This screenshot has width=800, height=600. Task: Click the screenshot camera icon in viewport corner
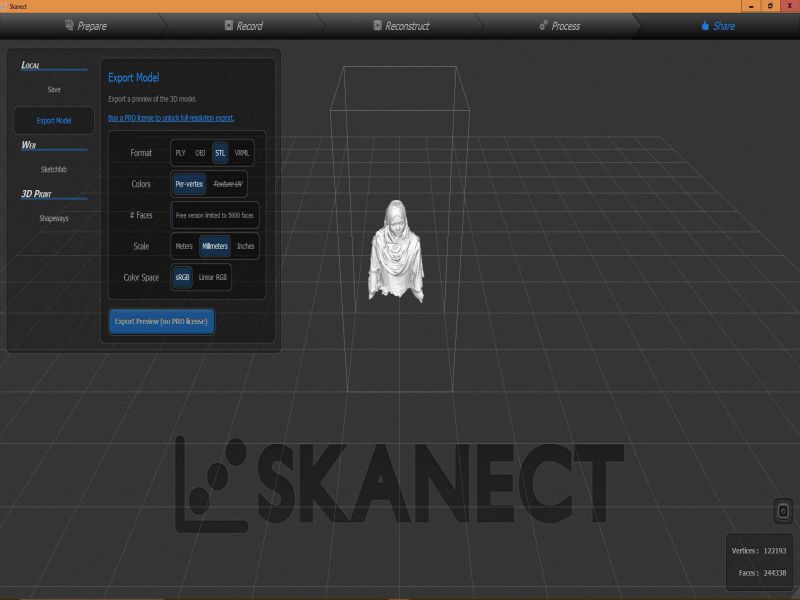point(783,511)
